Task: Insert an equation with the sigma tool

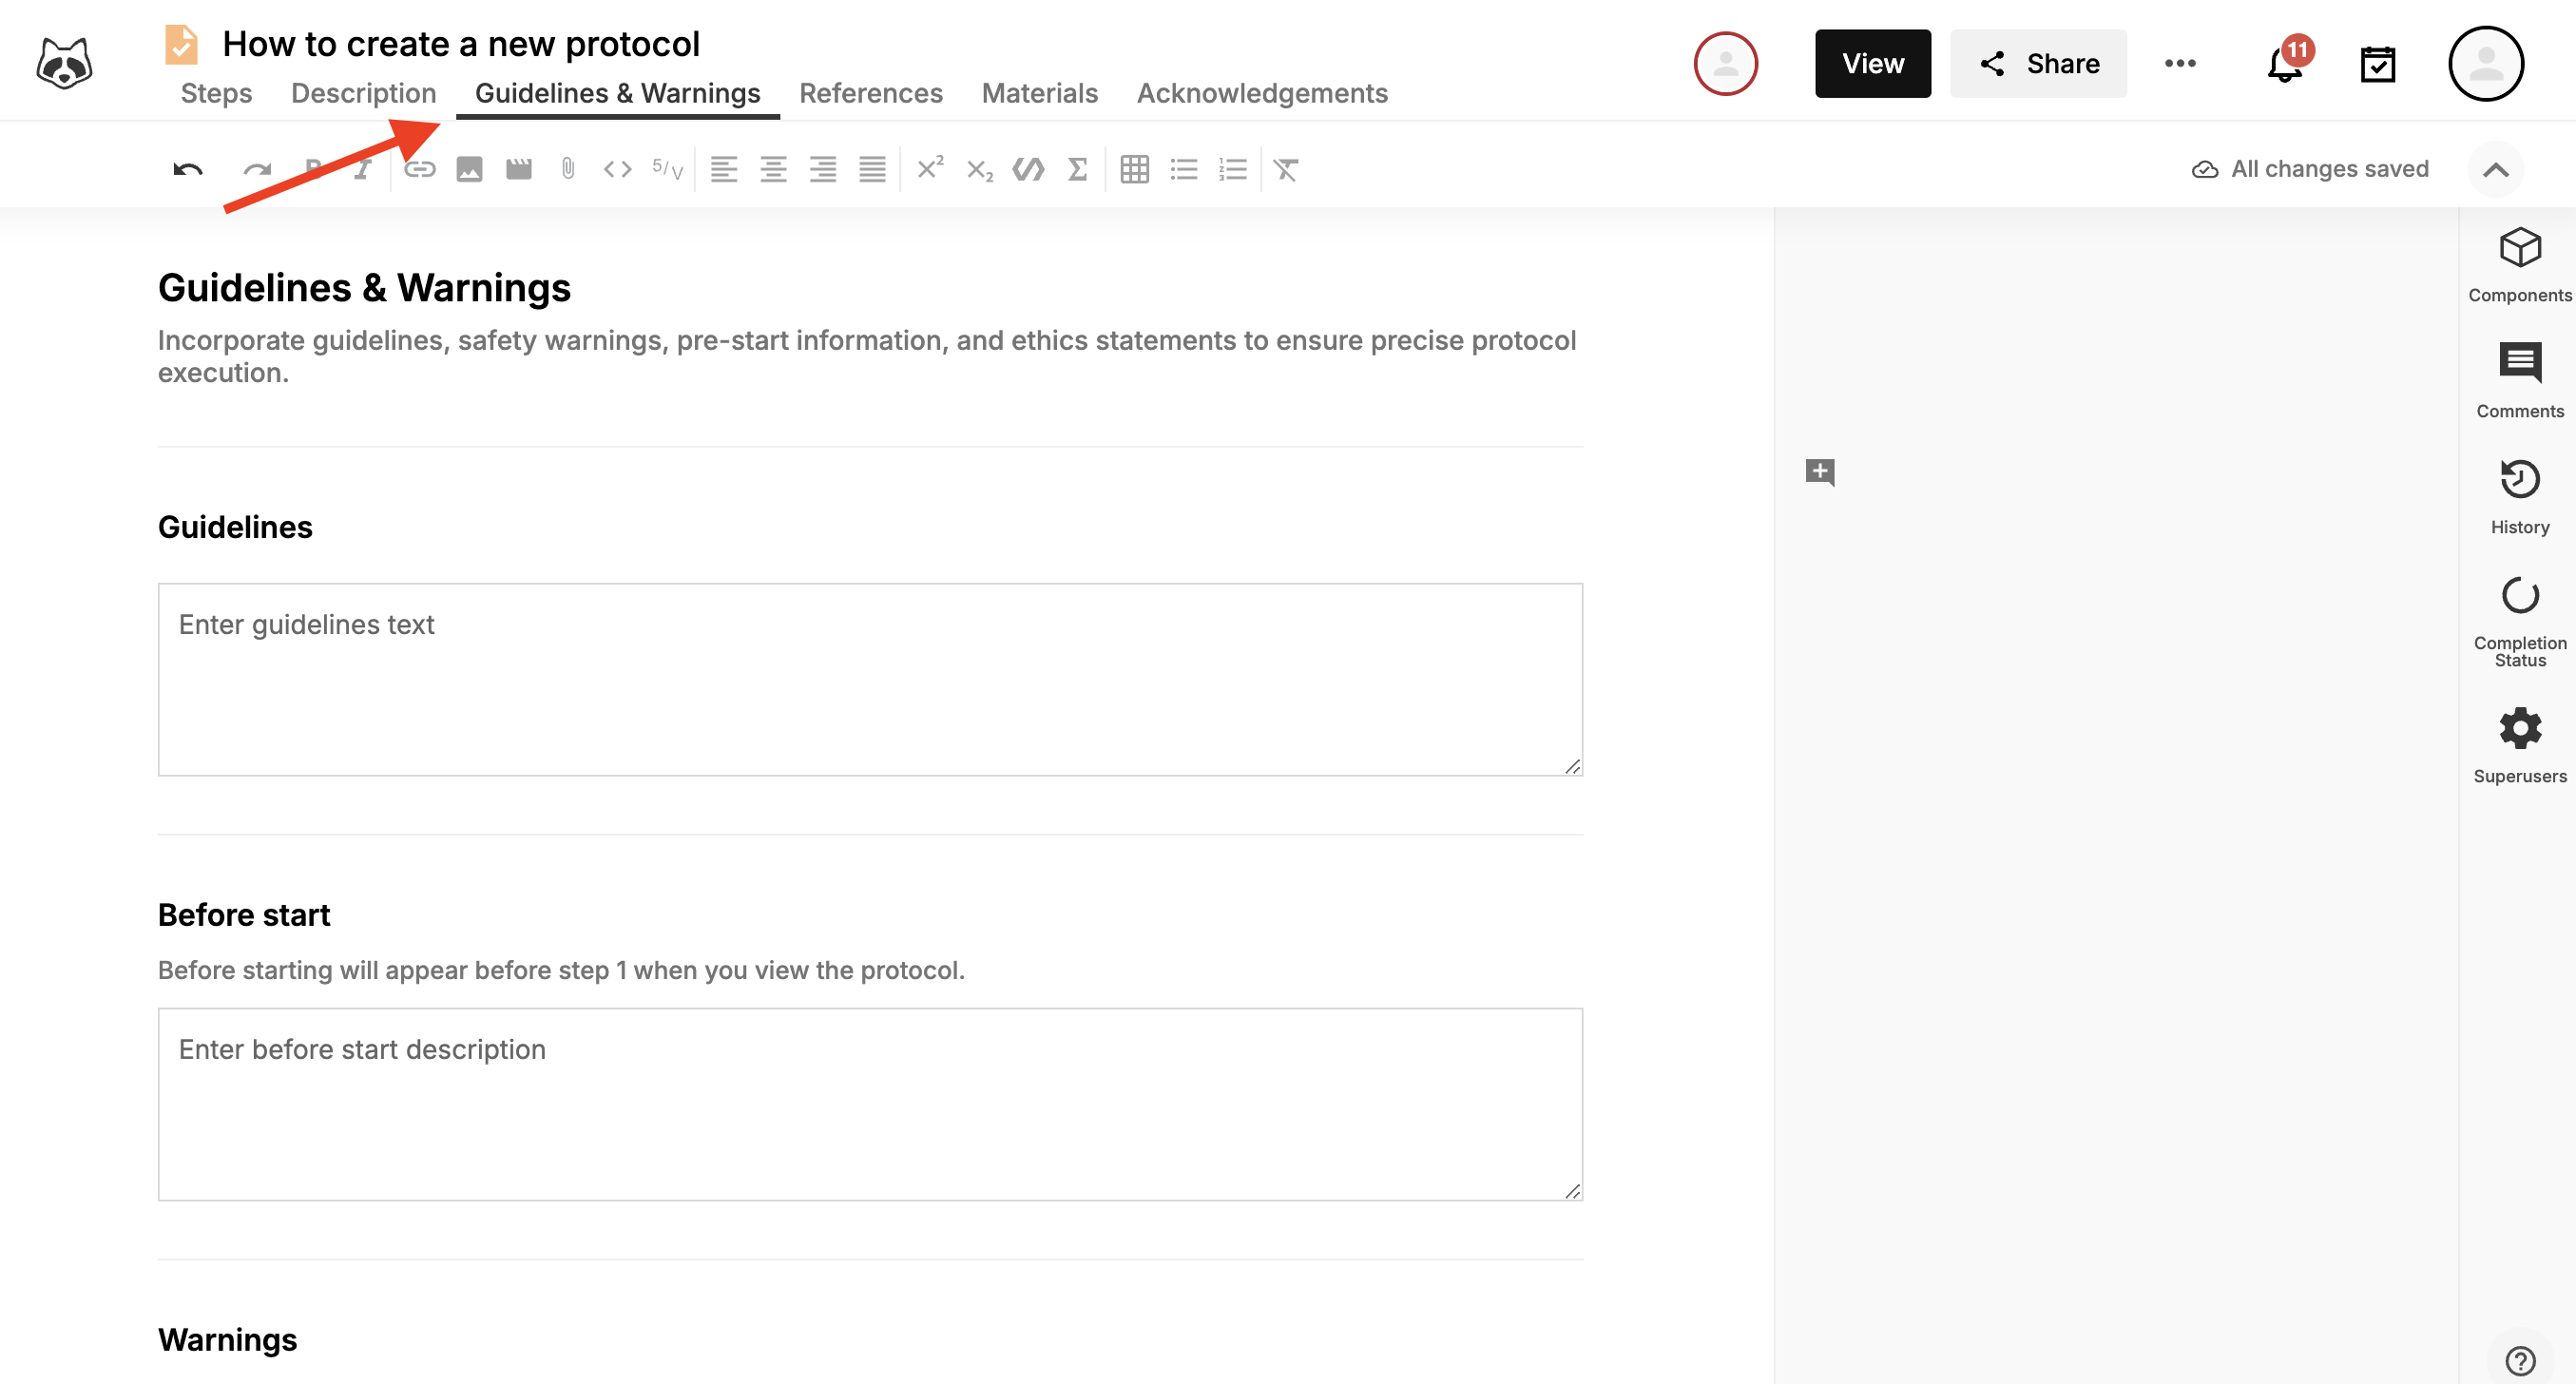Action: 1077,168
